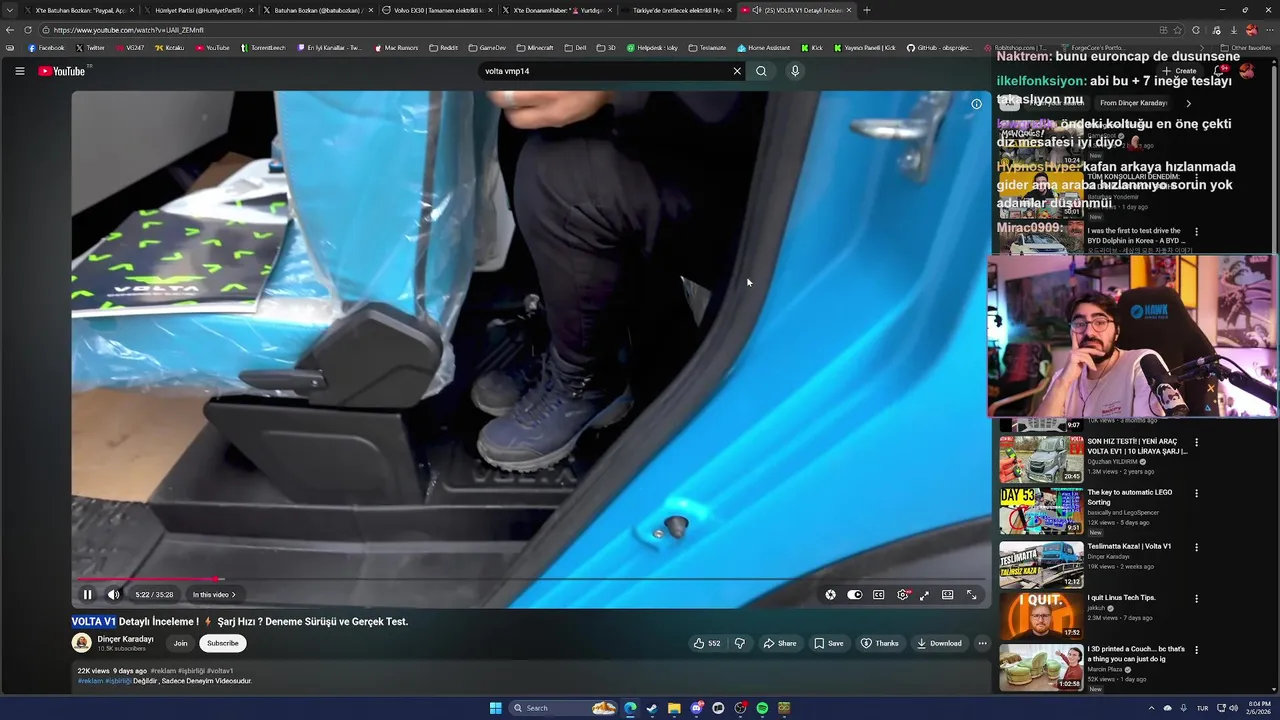Open the 'SON HIZ TESTİ' video thumbnail
Screen dimensions: 1280x720
point(1041,459)
